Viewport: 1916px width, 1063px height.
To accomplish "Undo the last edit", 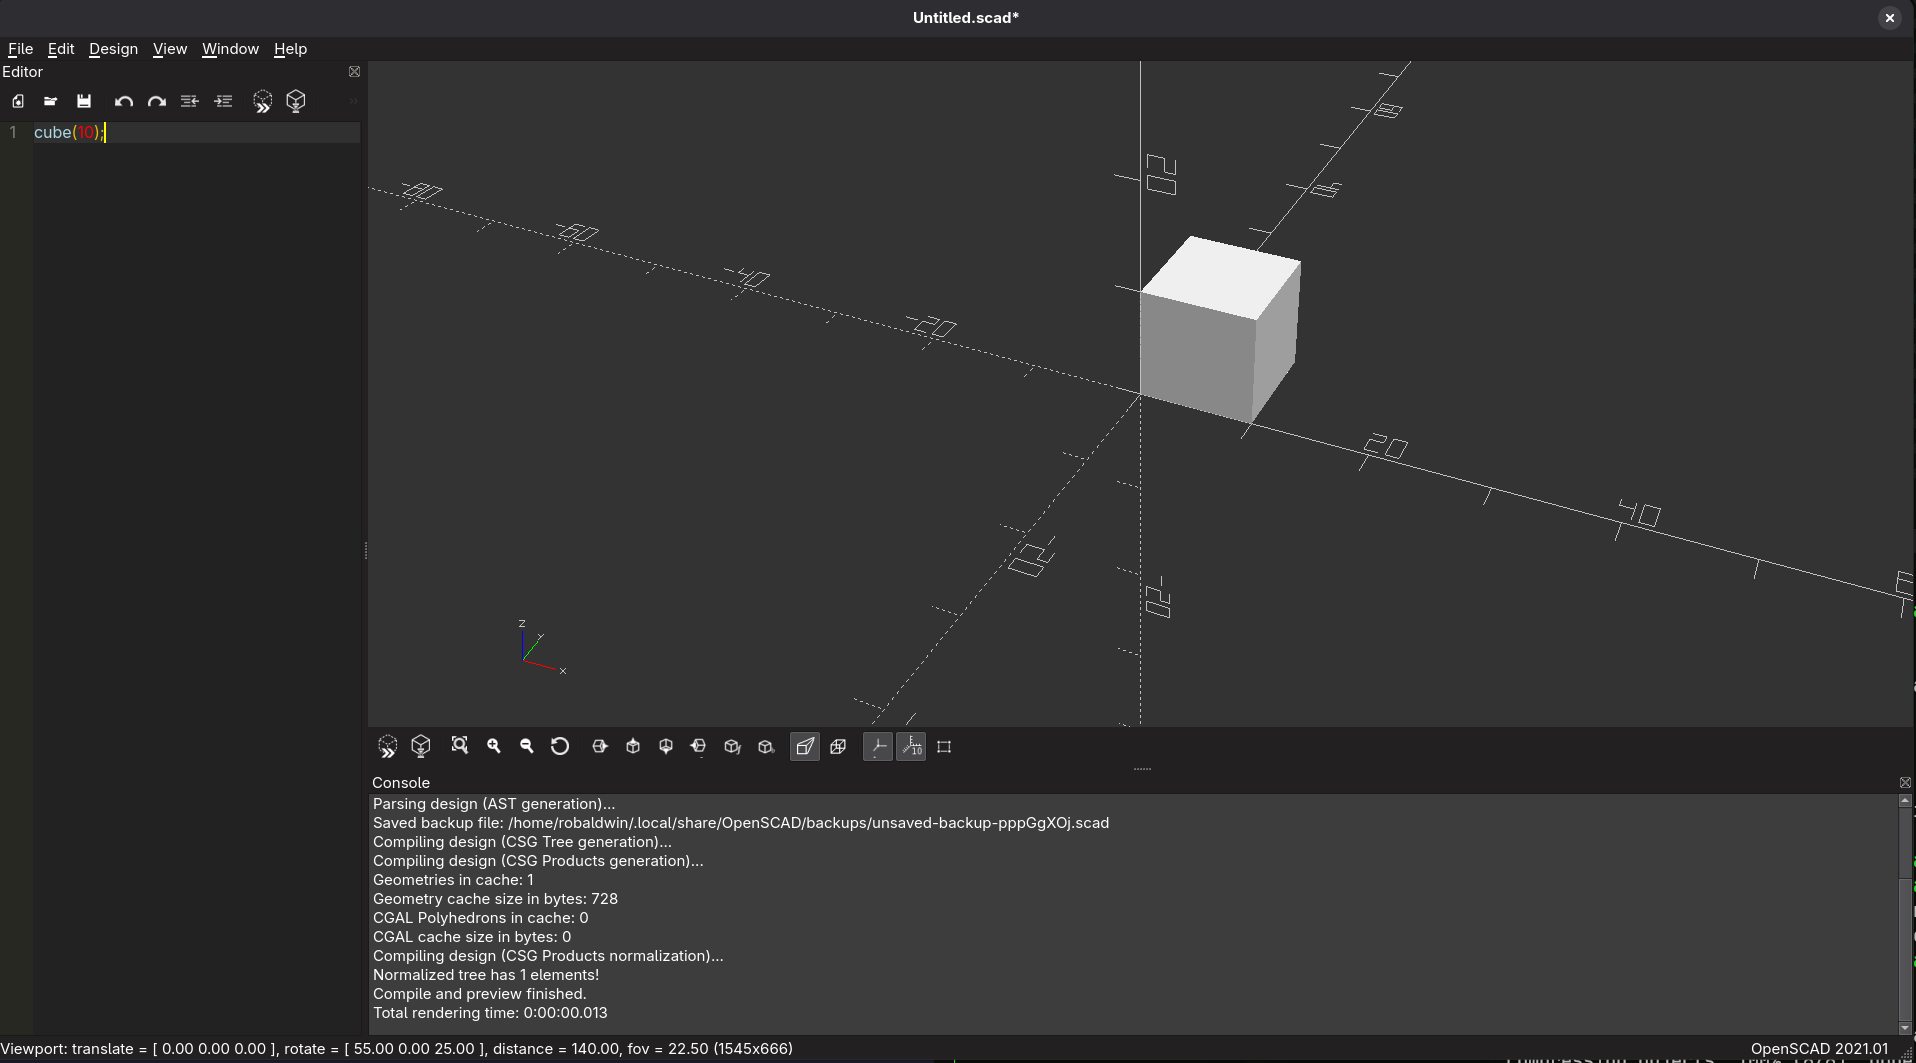I will [124, 101].
